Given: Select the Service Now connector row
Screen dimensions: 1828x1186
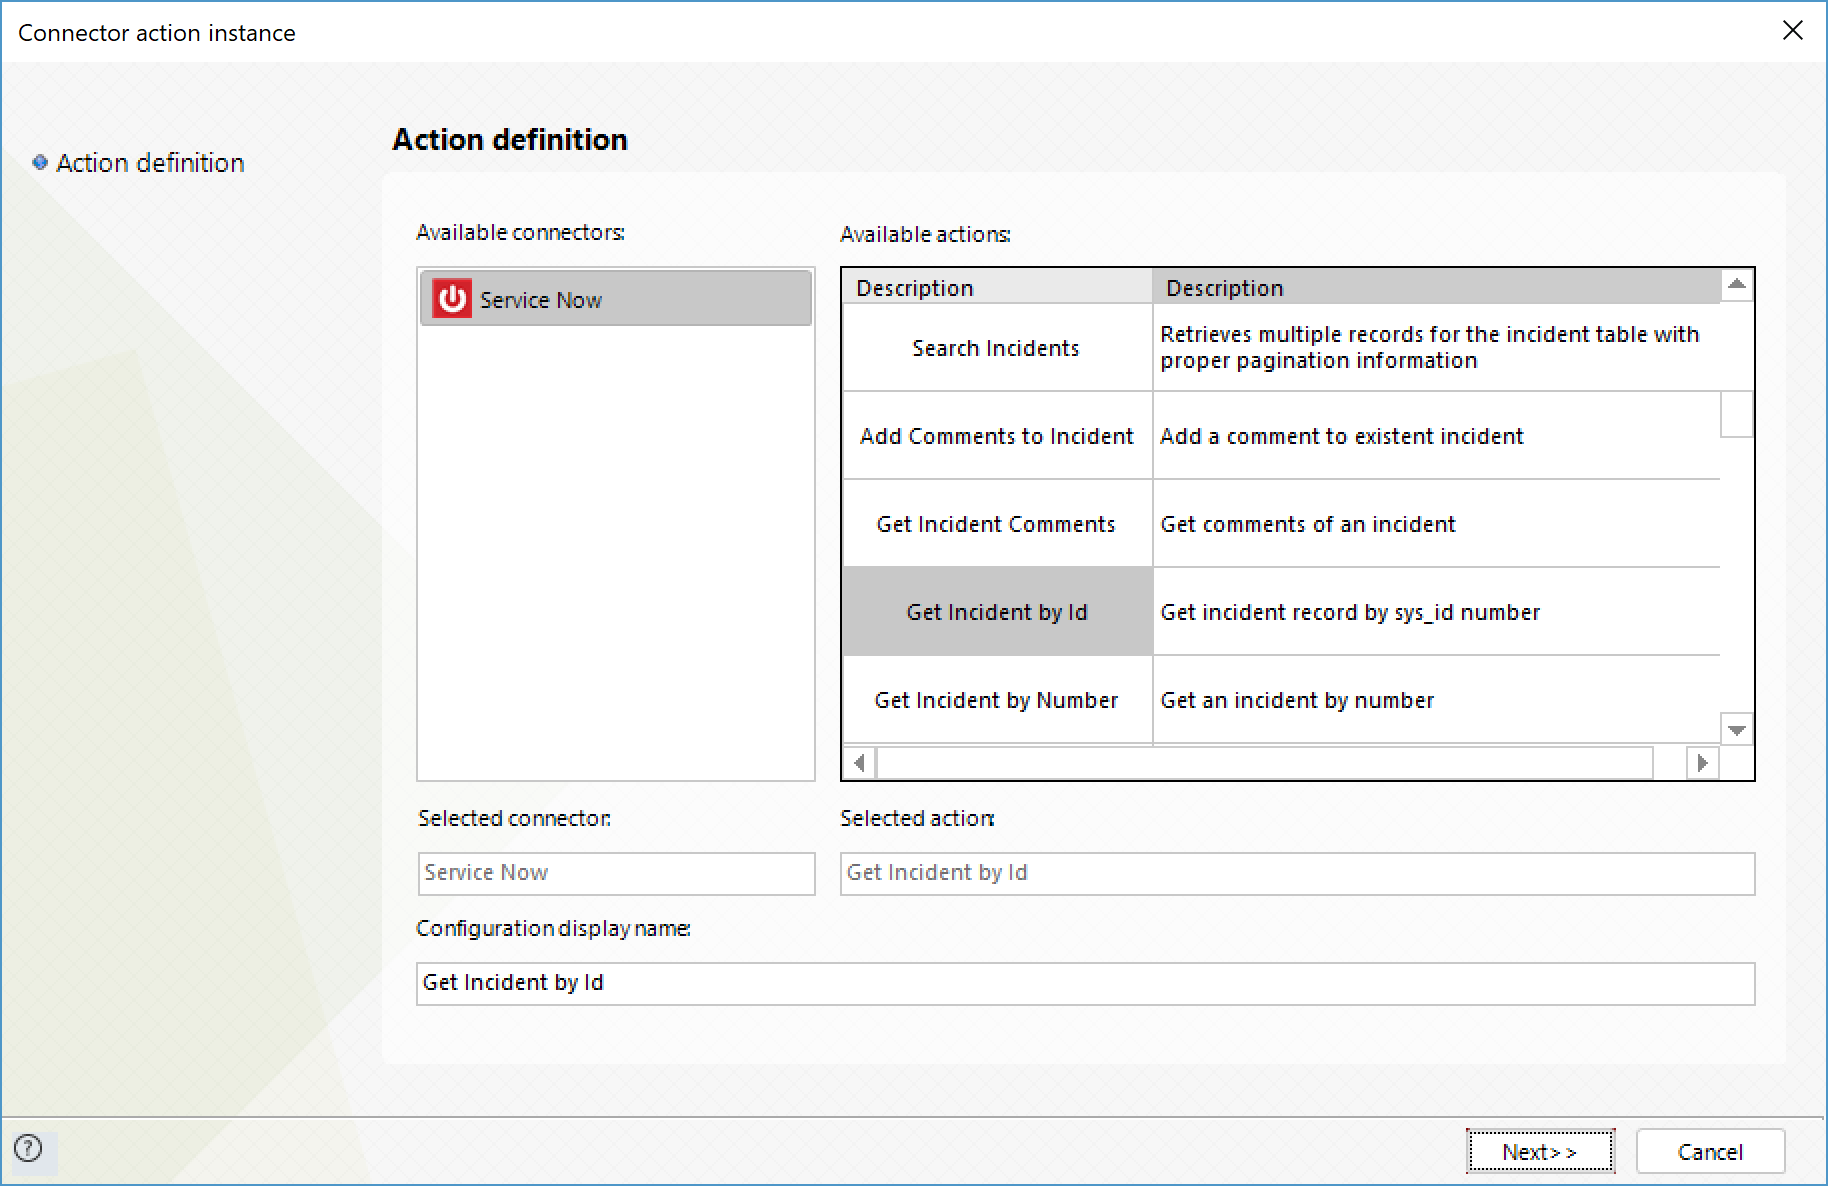Looking at the screenshot, I should click(616, 298).
